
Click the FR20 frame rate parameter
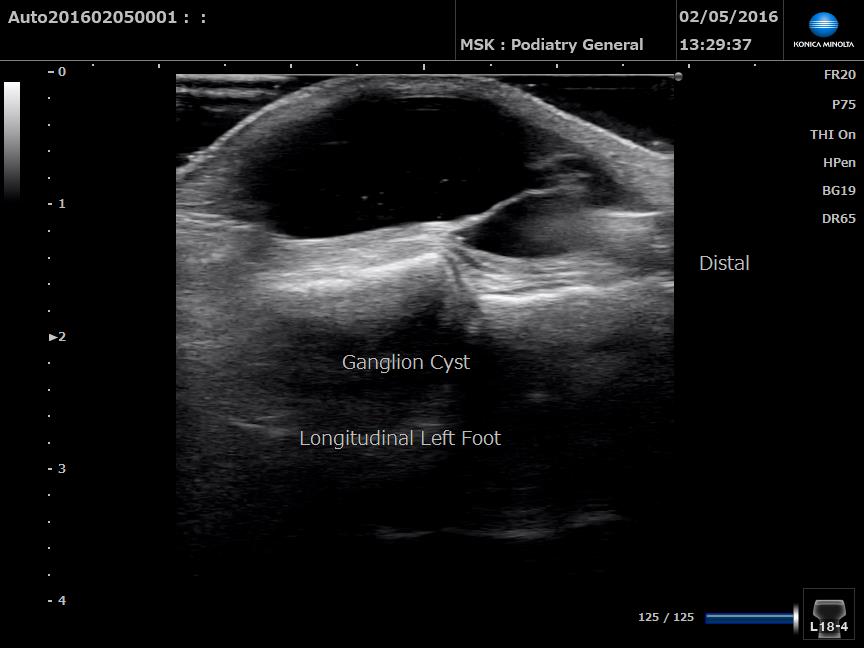[839, 75]
